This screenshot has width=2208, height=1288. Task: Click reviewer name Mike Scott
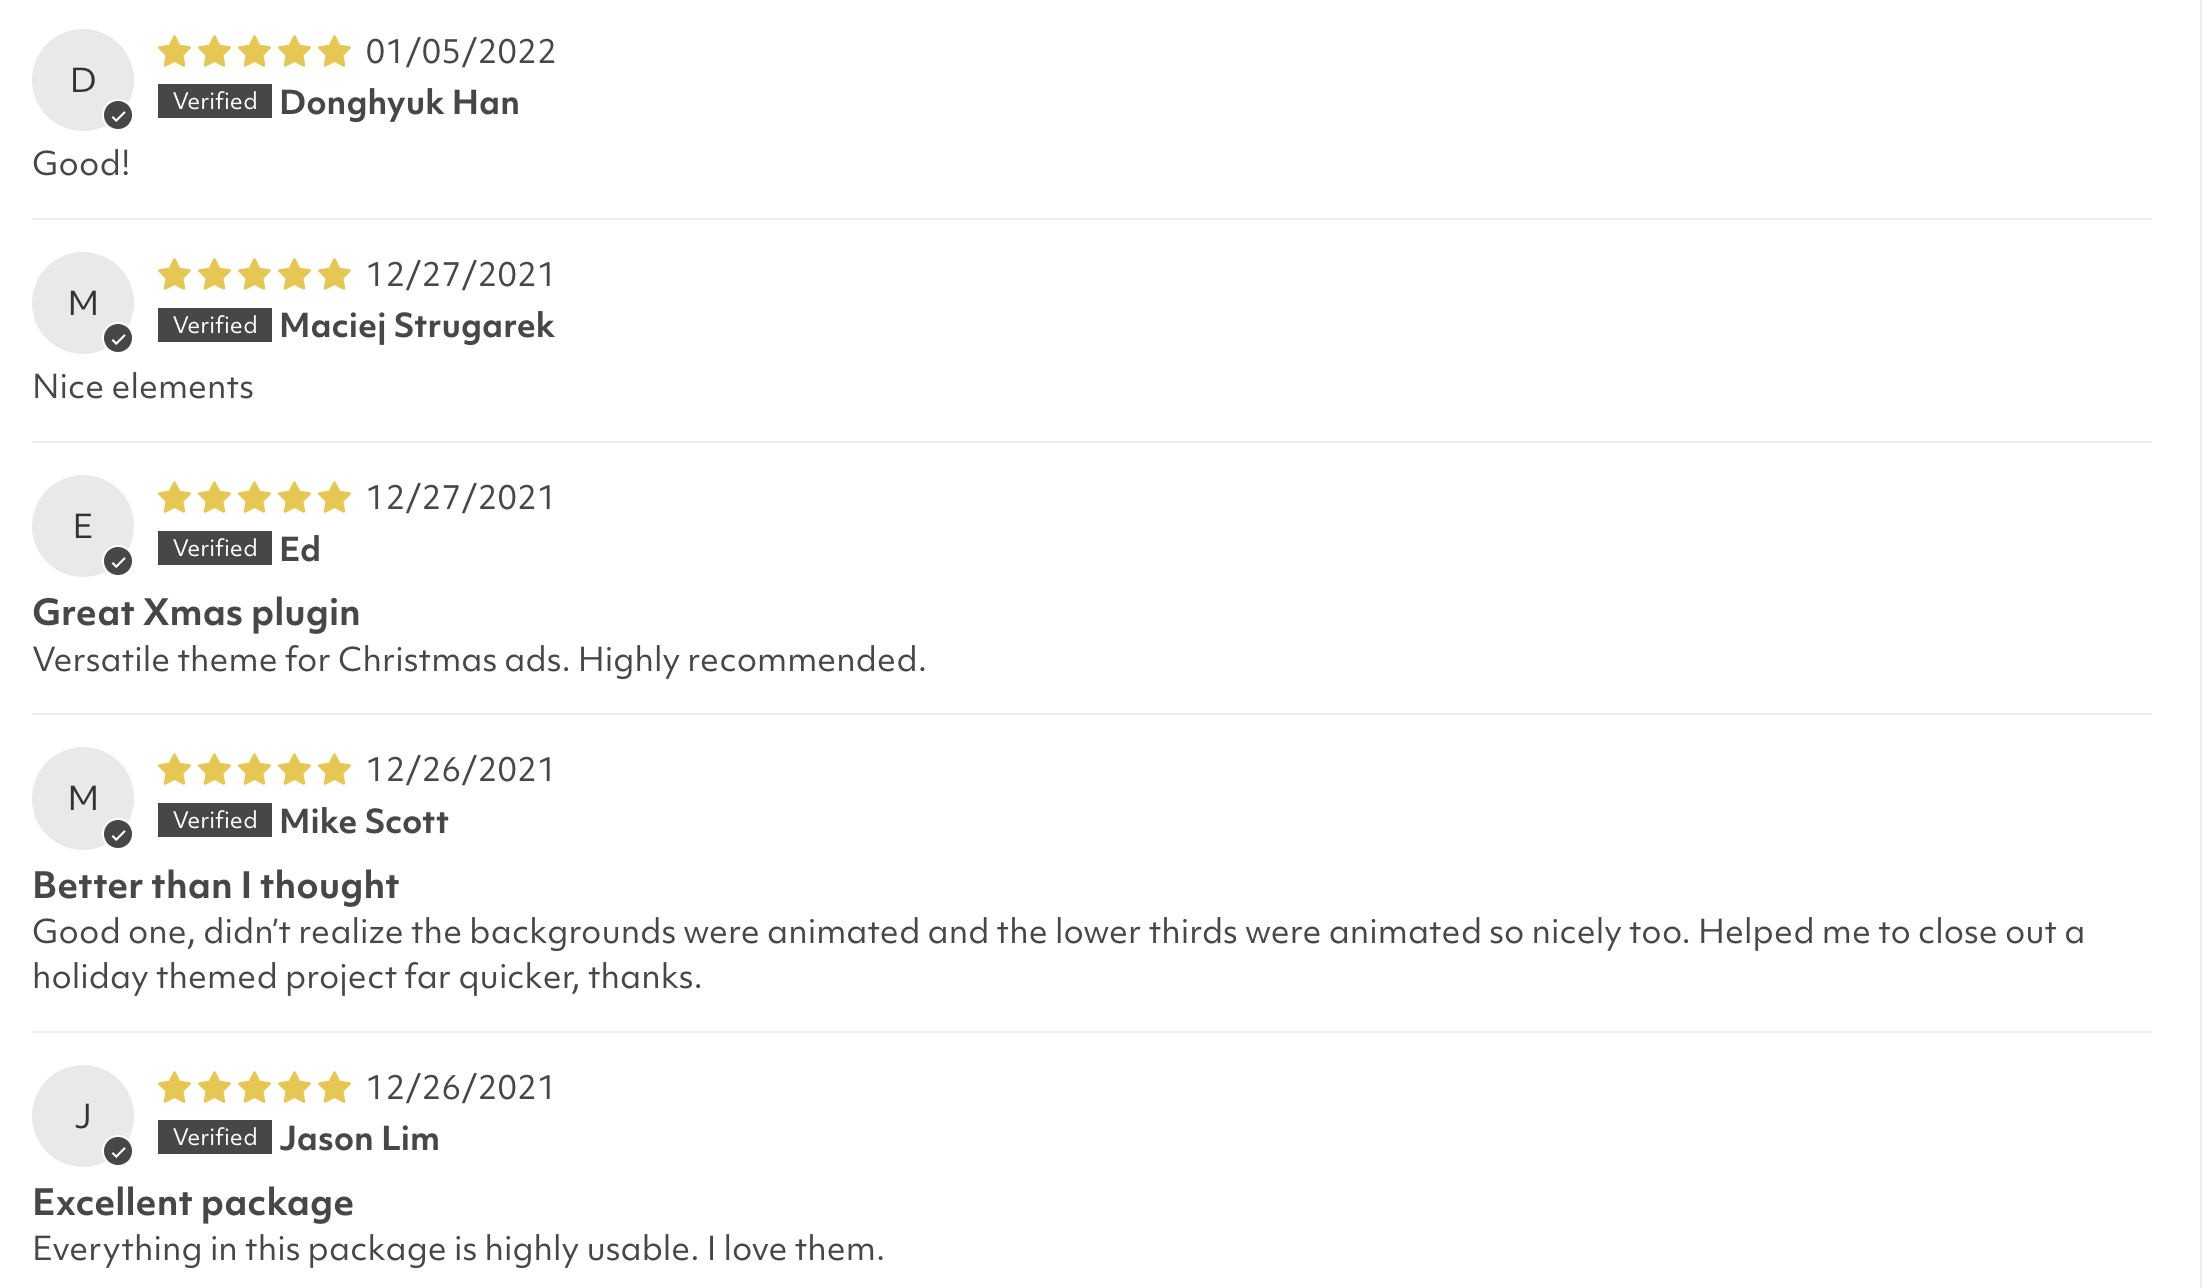pyautogui.click(x=364, y=822)
